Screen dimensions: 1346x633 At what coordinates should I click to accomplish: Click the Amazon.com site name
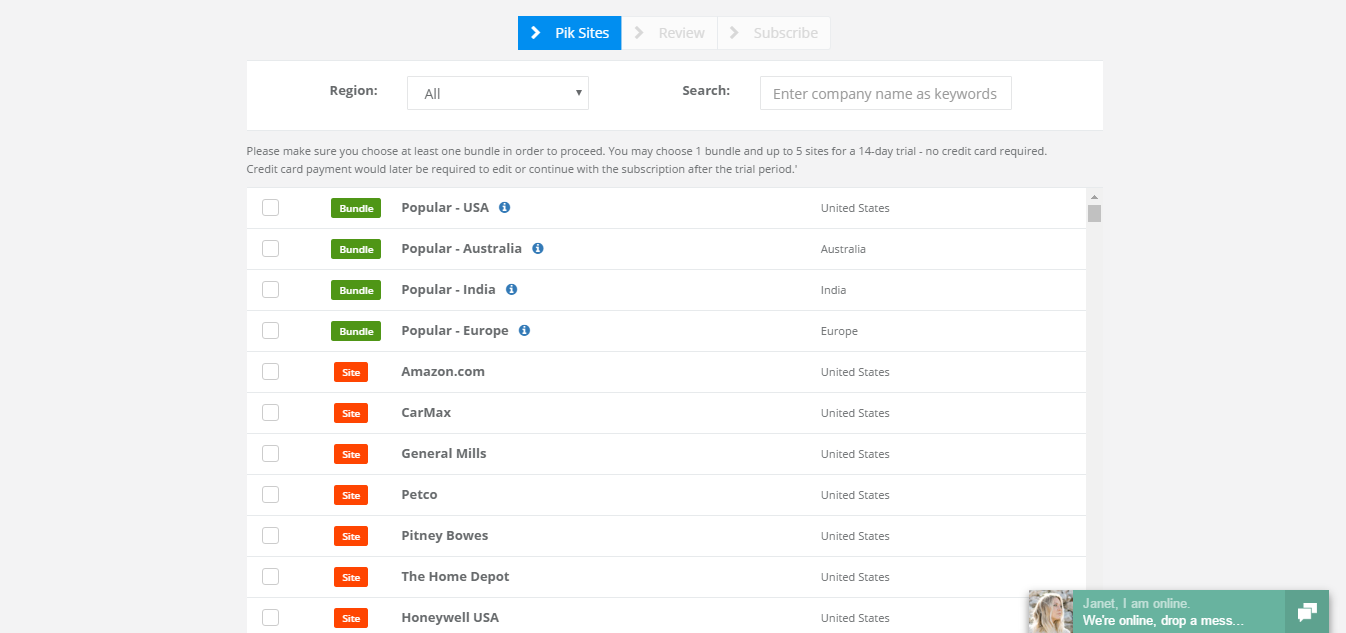[443, 371]
